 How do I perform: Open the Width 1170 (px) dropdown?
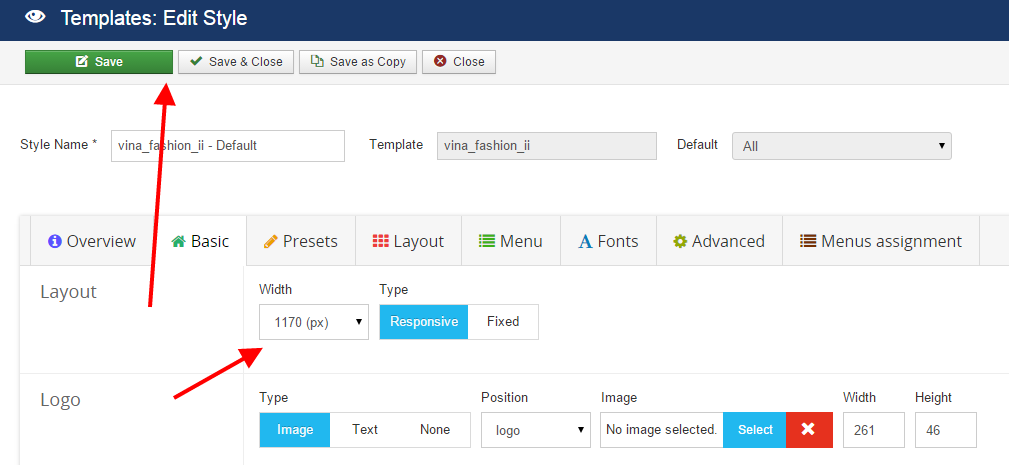pos(313,322)
